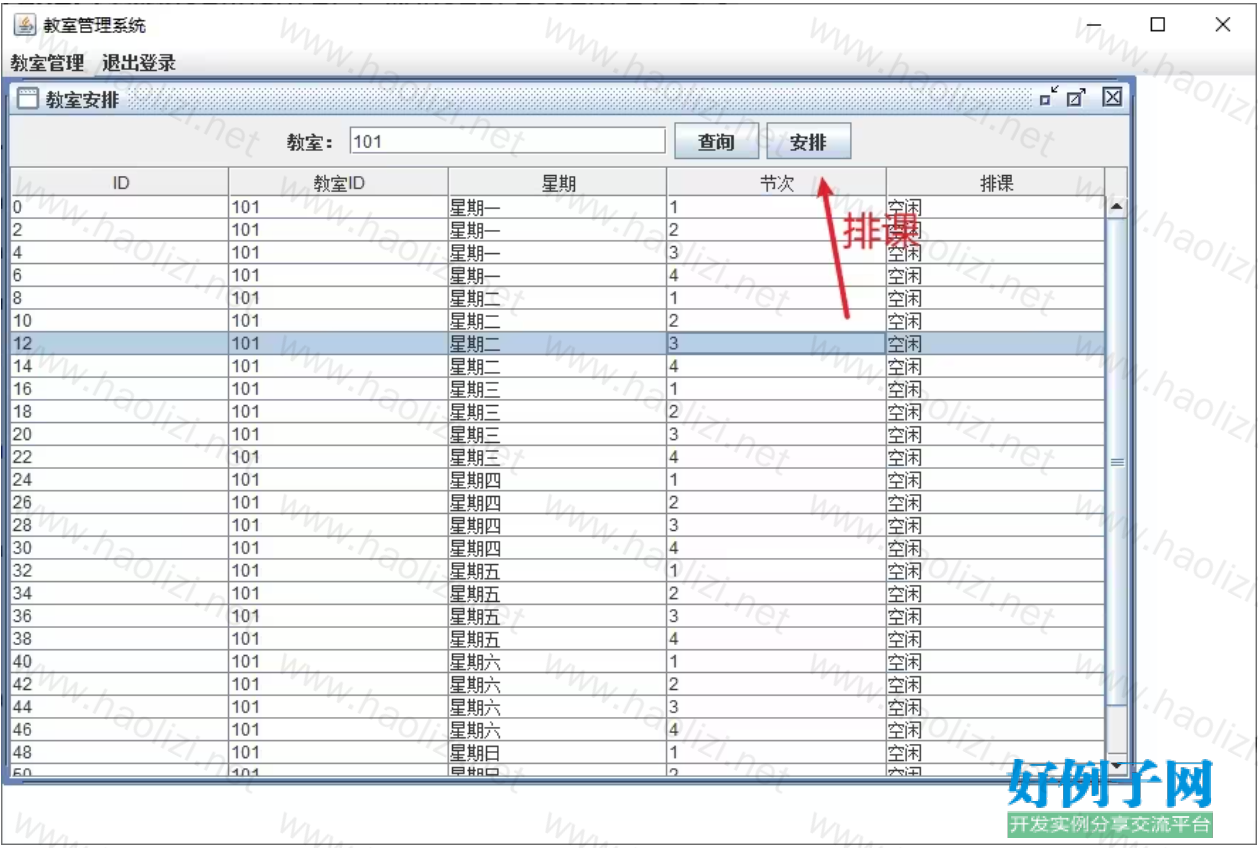
Task: Select the table row with ID 0
Action: click(x=120, y=208)
